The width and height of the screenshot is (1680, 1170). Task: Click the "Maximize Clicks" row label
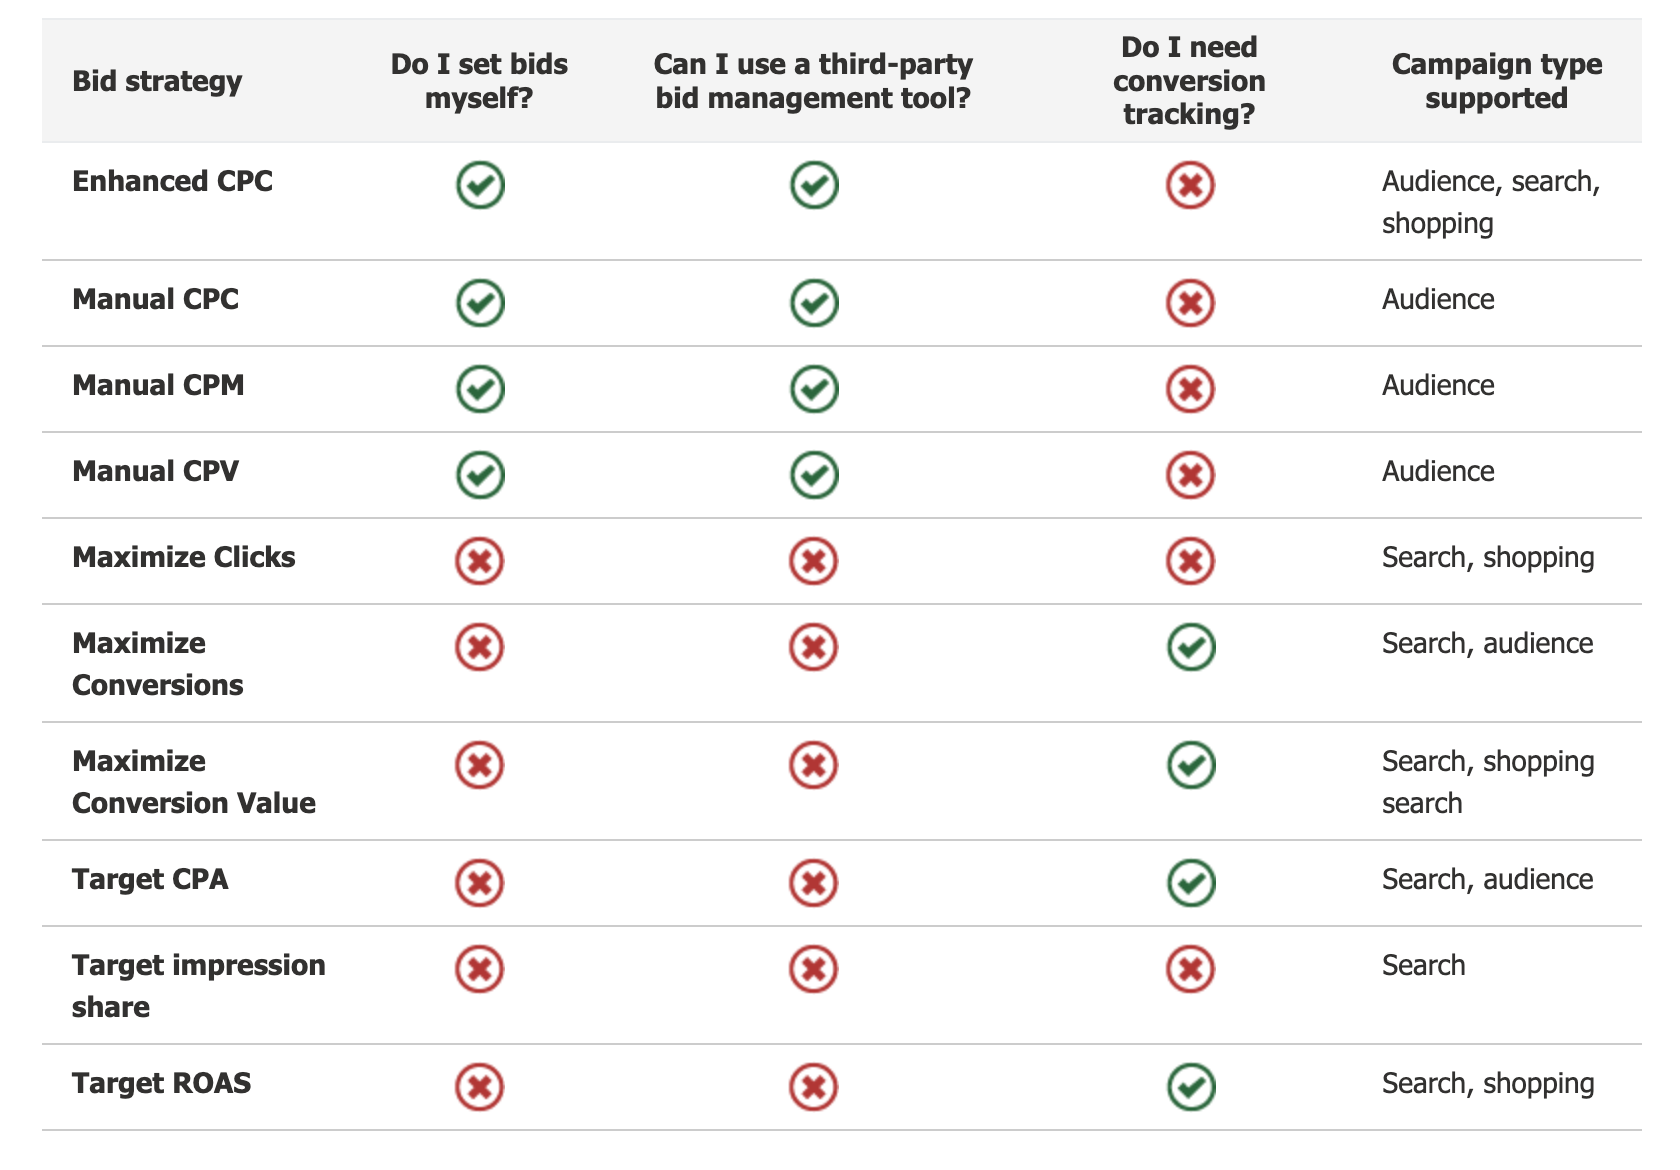tap(184, 558)
